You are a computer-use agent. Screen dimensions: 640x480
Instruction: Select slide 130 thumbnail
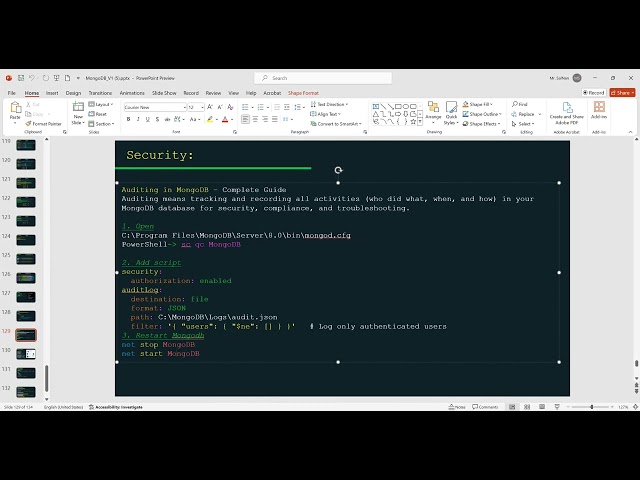point(26,354)
